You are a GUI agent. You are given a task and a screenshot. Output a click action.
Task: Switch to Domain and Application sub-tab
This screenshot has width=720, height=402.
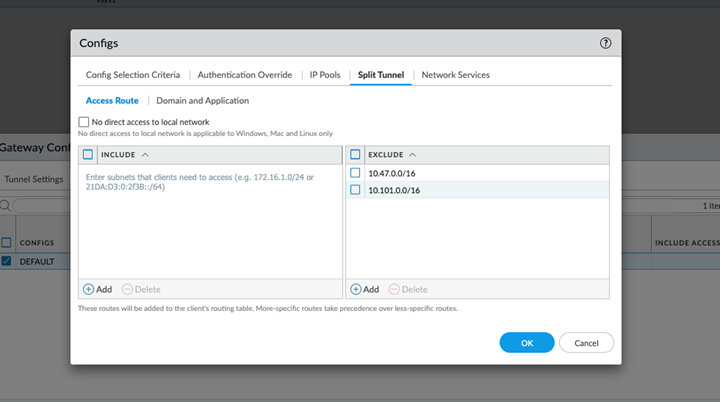tap(202, 101)
